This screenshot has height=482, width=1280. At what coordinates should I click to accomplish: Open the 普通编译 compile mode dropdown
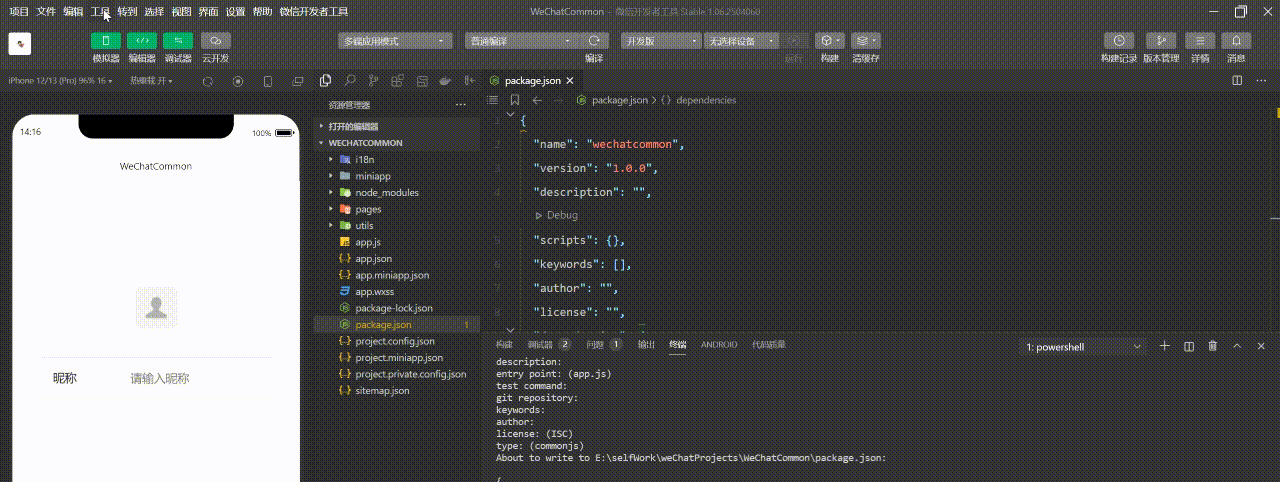[522, 41]
